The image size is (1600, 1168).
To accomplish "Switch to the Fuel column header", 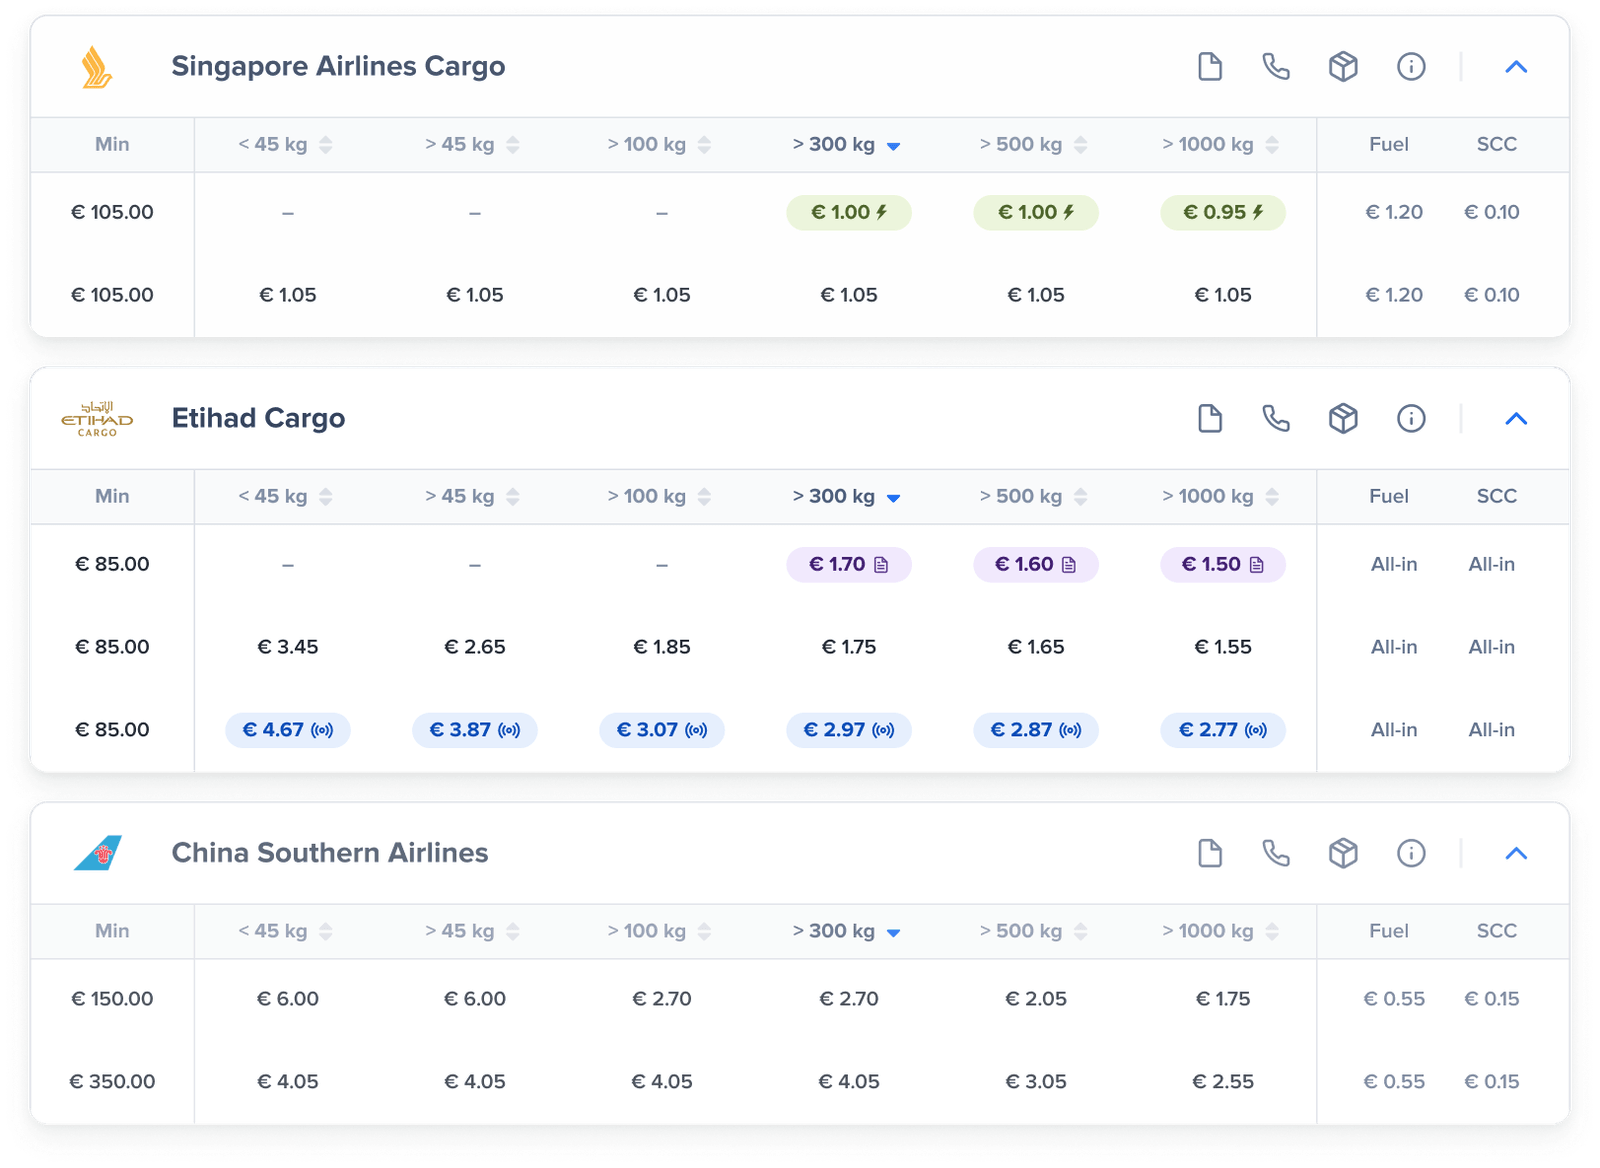I will pyautogui.click(x=1389, y=144).
